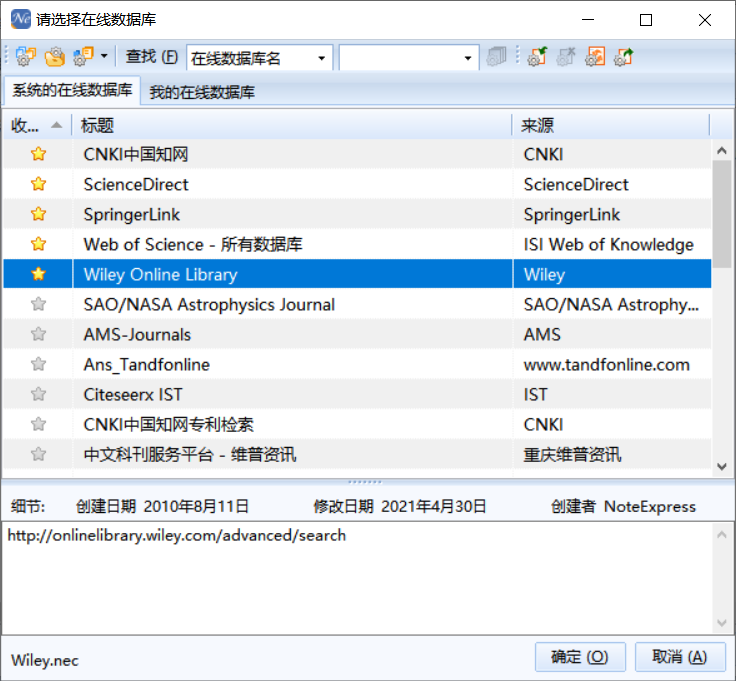Image resolution: width=736 pixels, height=681 pixels.
Task: Star 中文科刊服务平台 - 维普资讯 as favorite
Action: coord(38,454)
